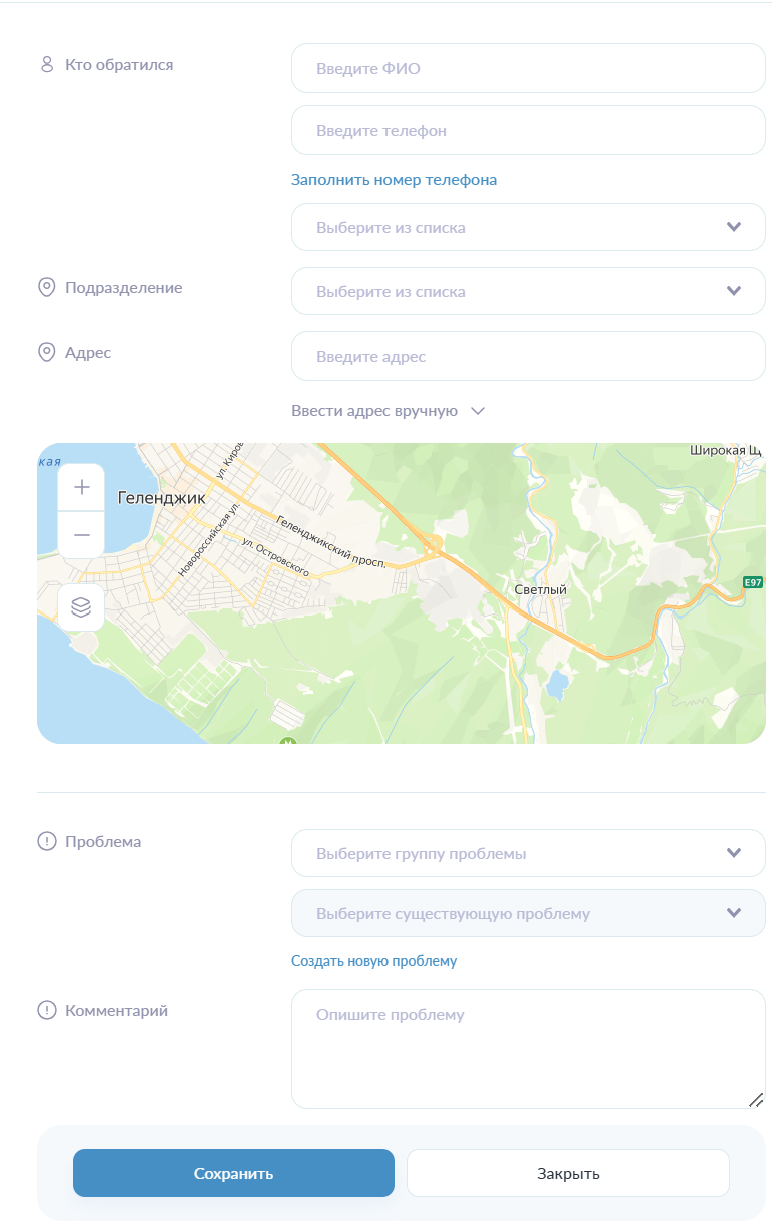Viewport: 772px width, 1224px height.
Task: Open map layers switcher icon
Action: 81,608
